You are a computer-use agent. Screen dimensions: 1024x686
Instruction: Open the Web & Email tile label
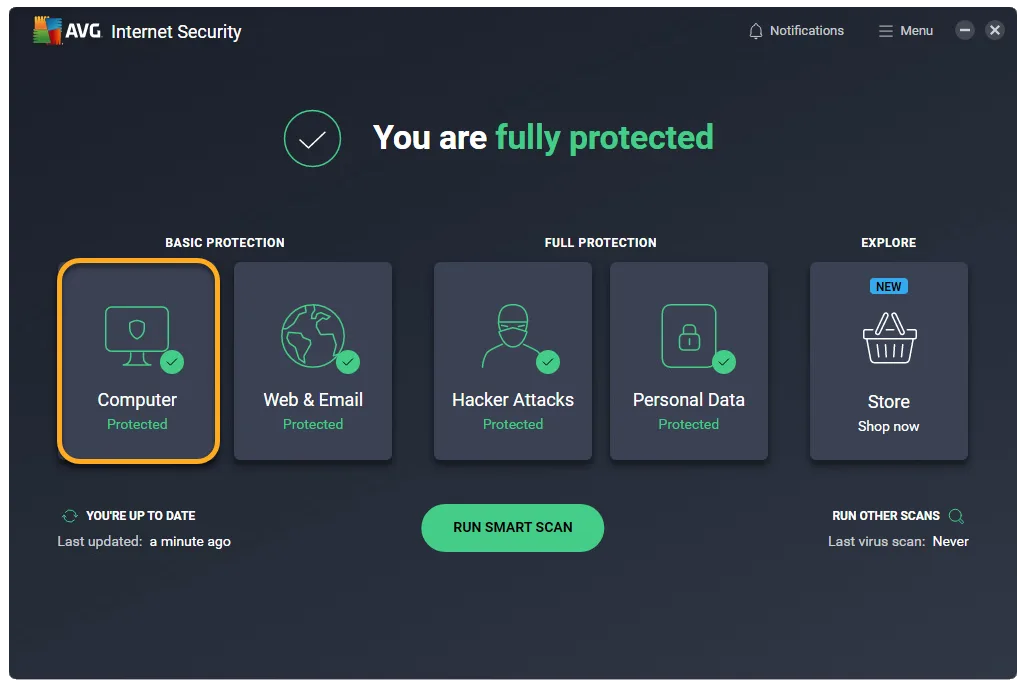click(313, 400)
